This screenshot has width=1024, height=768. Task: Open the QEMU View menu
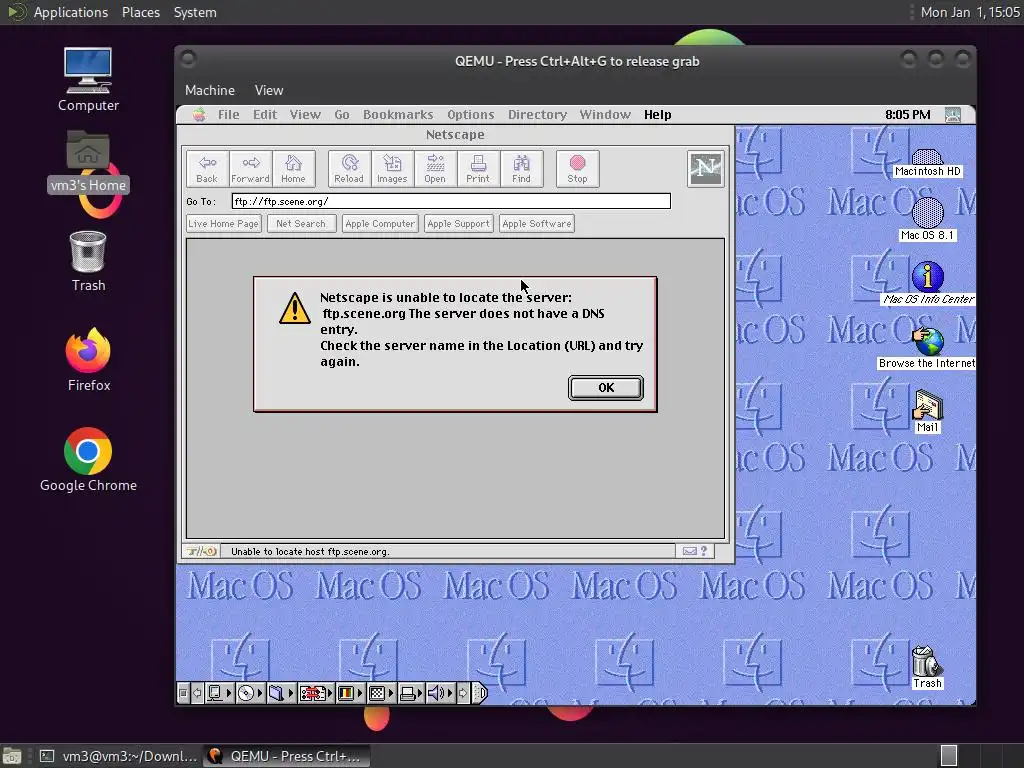pyautogui.click(x=269, y=90)
